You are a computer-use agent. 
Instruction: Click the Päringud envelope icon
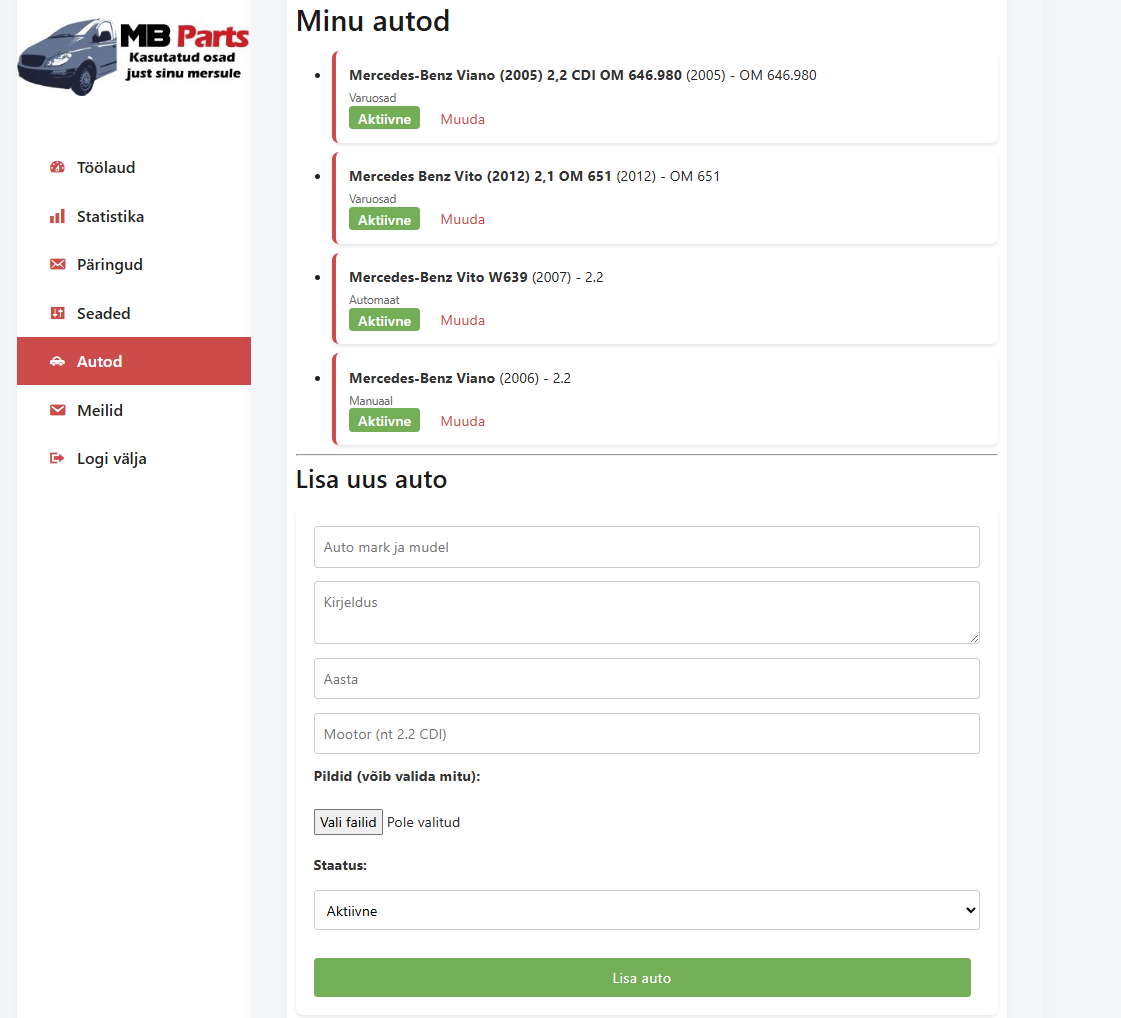57,265
